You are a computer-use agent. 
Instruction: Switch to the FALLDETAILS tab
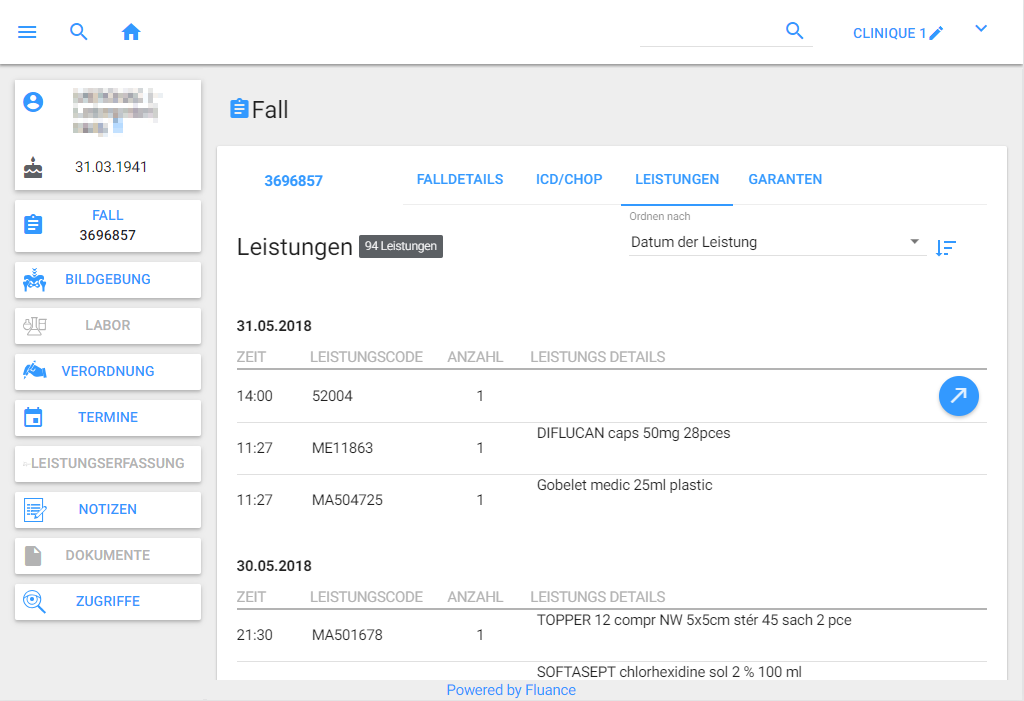(460, 180)
